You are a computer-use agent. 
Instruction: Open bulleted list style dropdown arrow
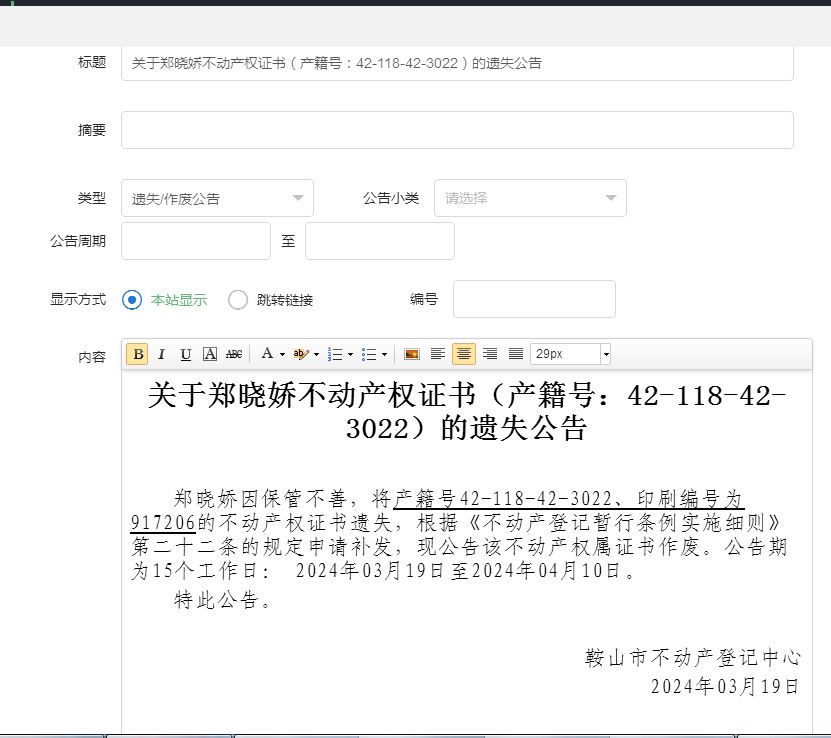tap(384, 354)
